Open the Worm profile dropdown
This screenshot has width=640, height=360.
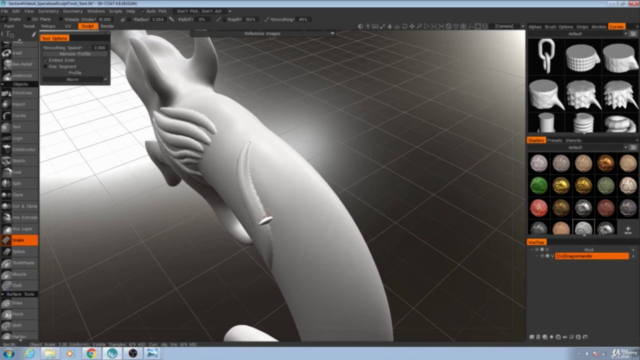coord(75,80)
